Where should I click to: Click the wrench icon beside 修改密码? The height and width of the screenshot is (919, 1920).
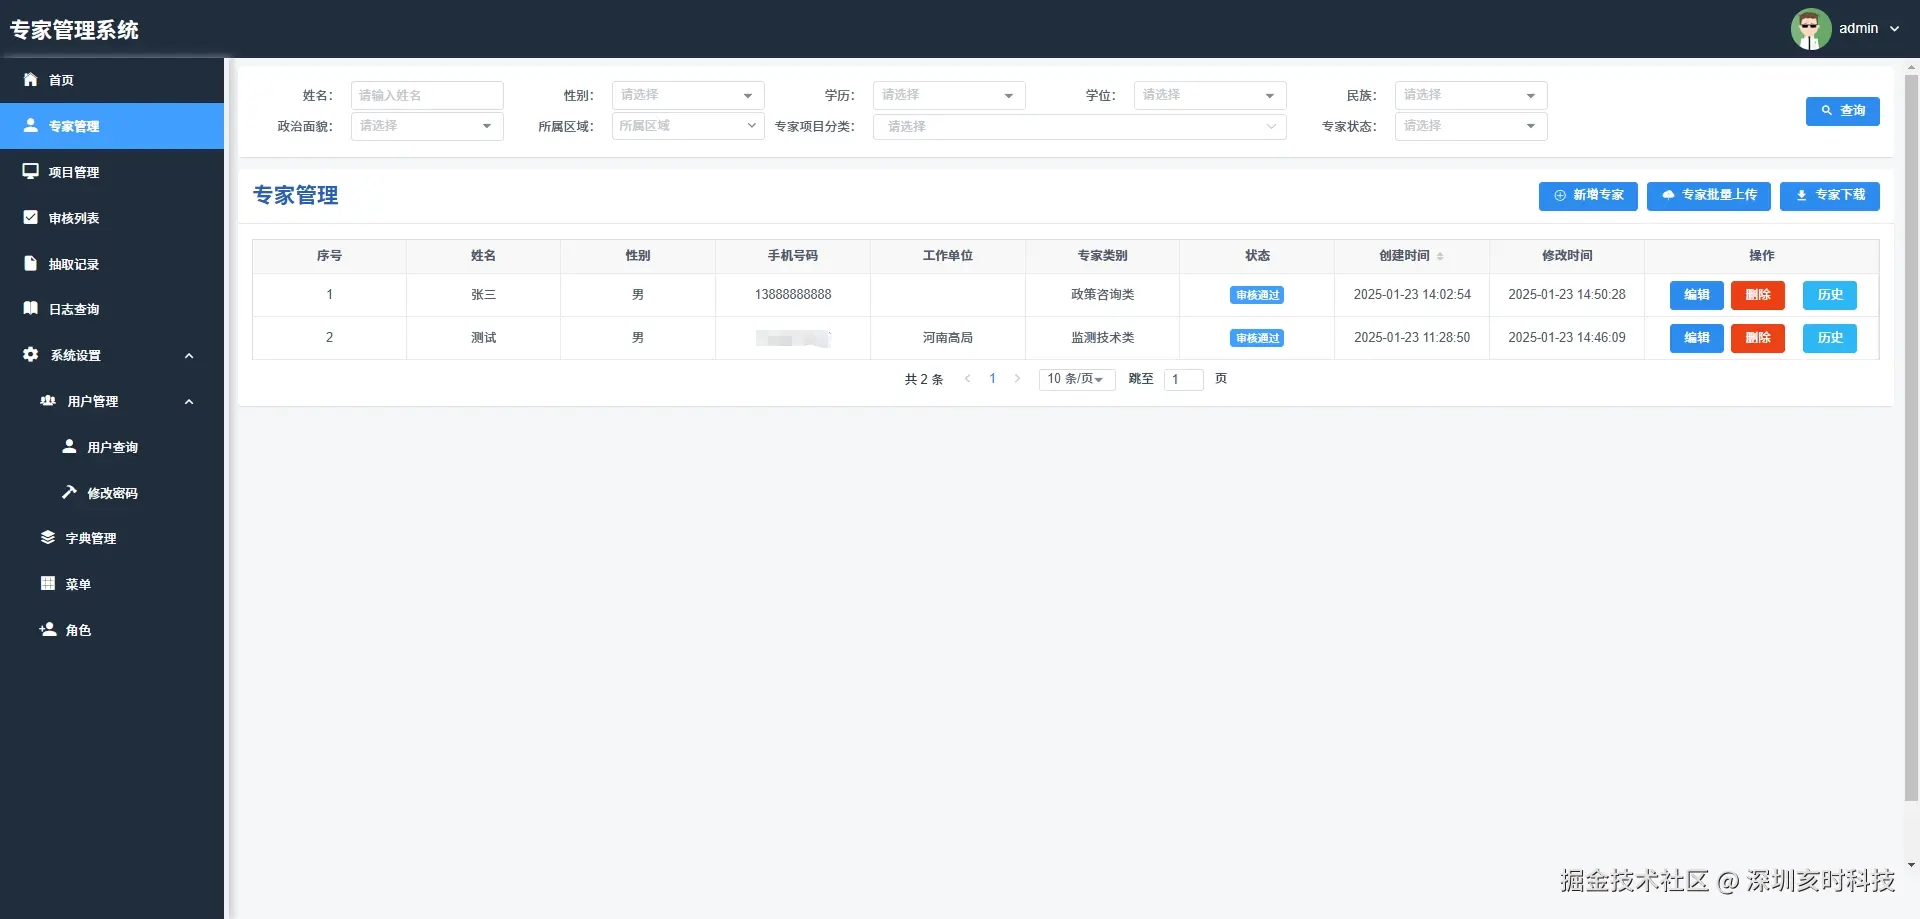pos(69,492)
